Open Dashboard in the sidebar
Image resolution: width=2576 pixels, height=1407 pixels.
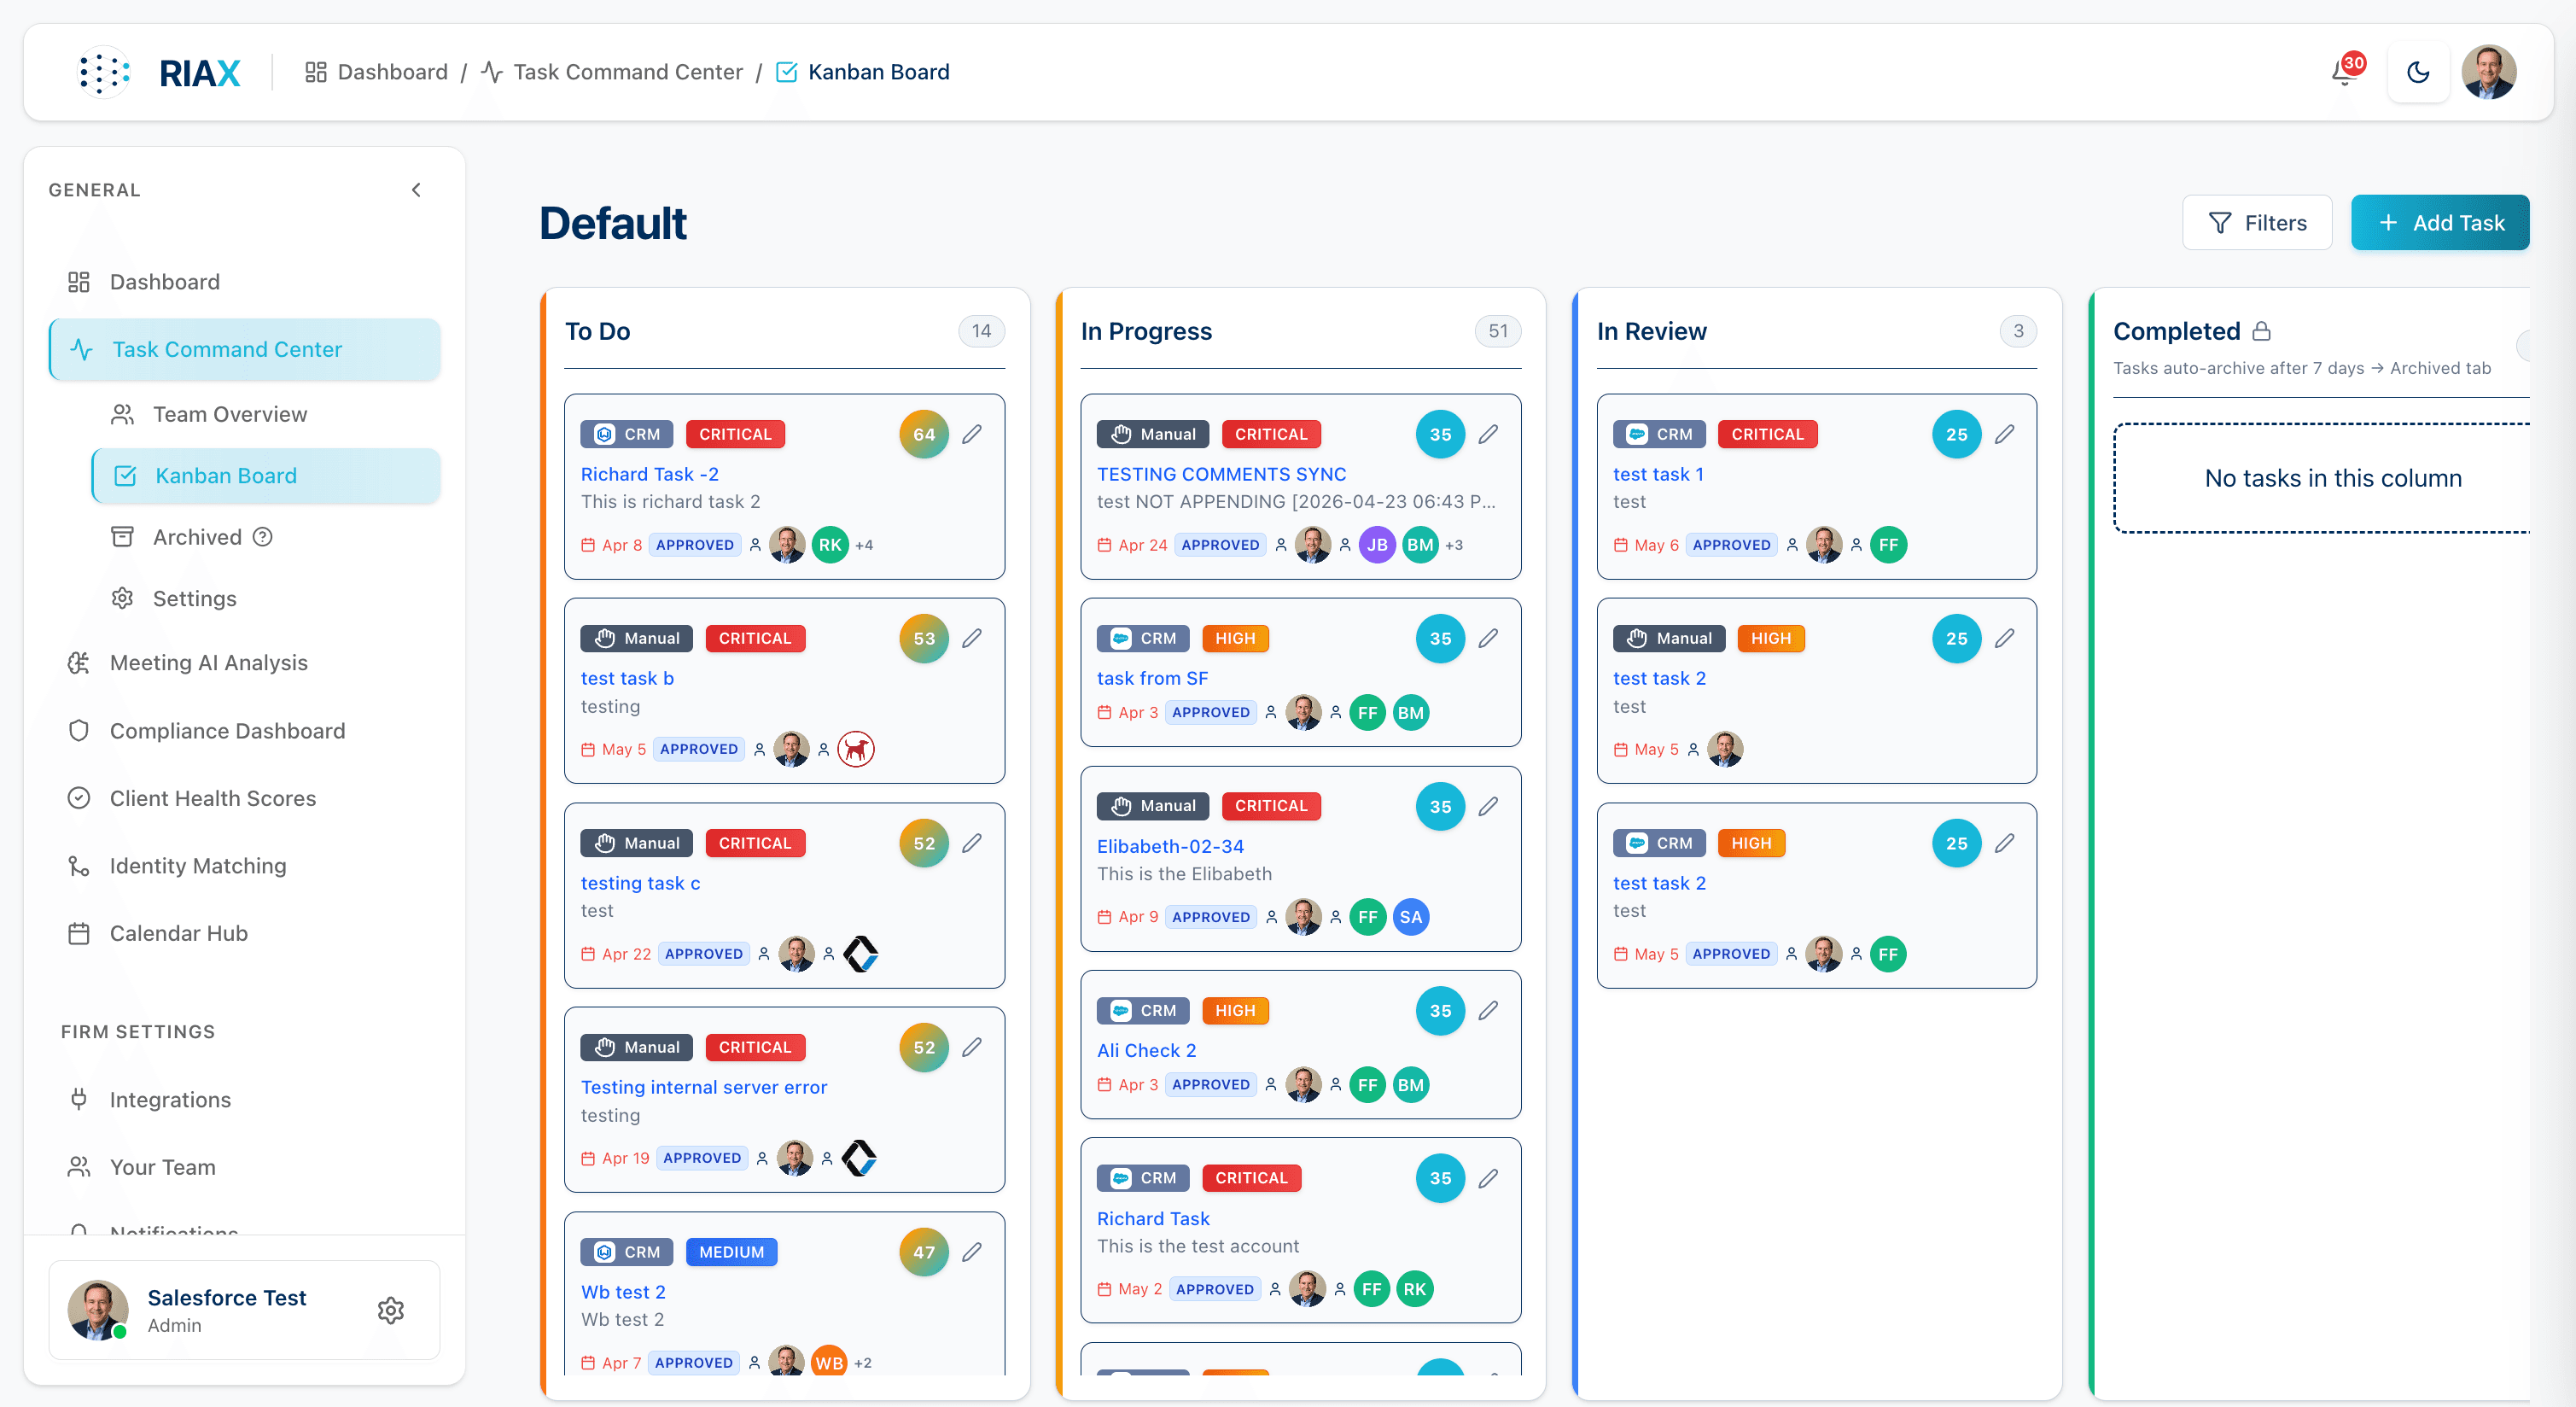(244, 282)
